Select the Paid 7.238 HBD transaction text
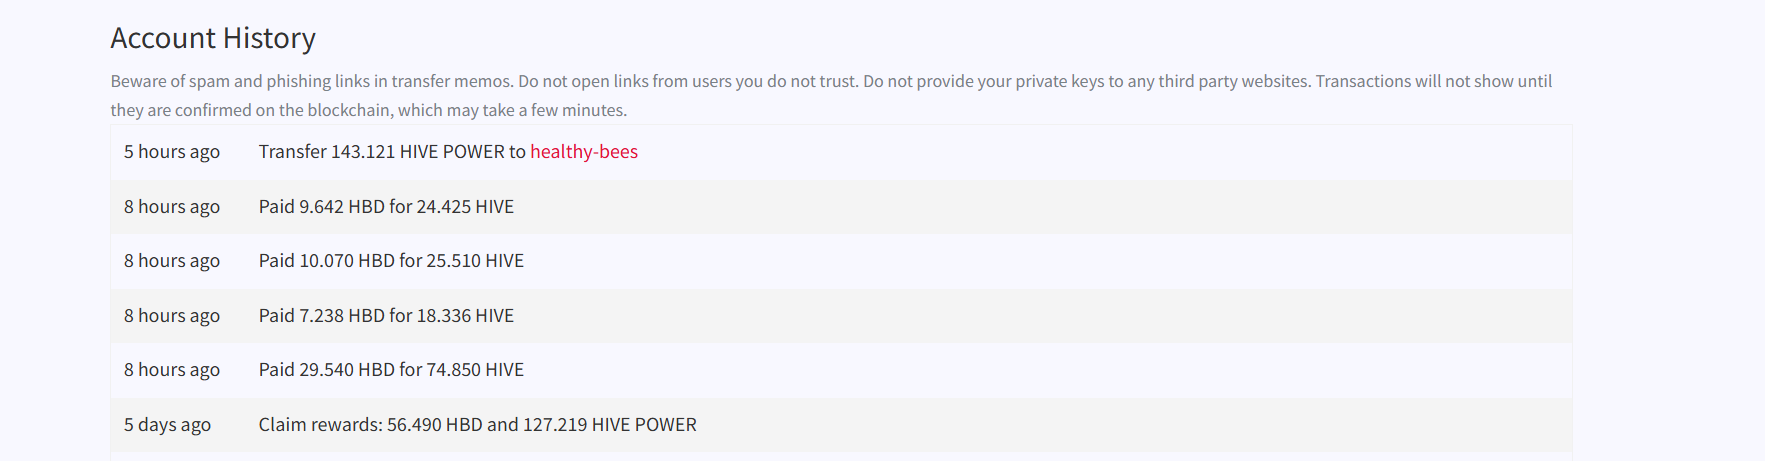This screenshot has height=461, width=1765. point(386,316)
